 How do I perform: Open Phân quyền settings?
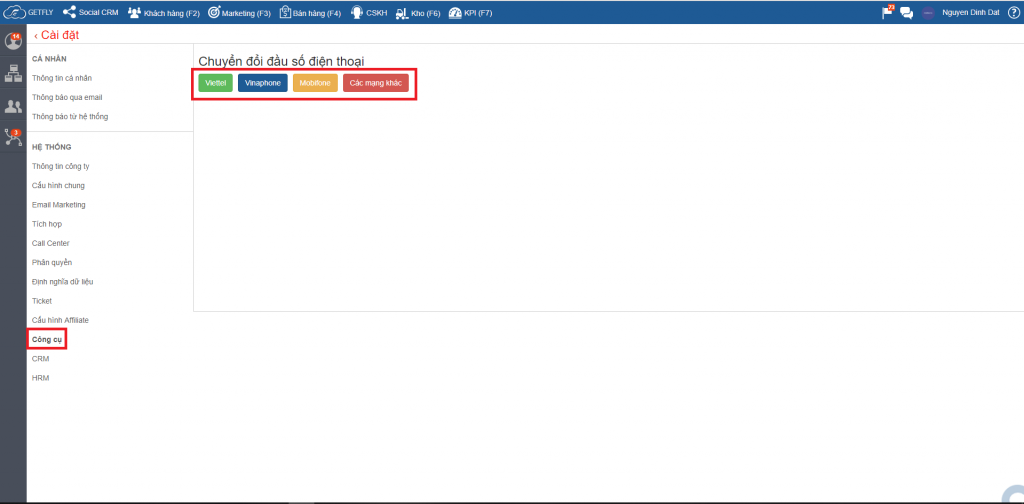coord(52,262)
